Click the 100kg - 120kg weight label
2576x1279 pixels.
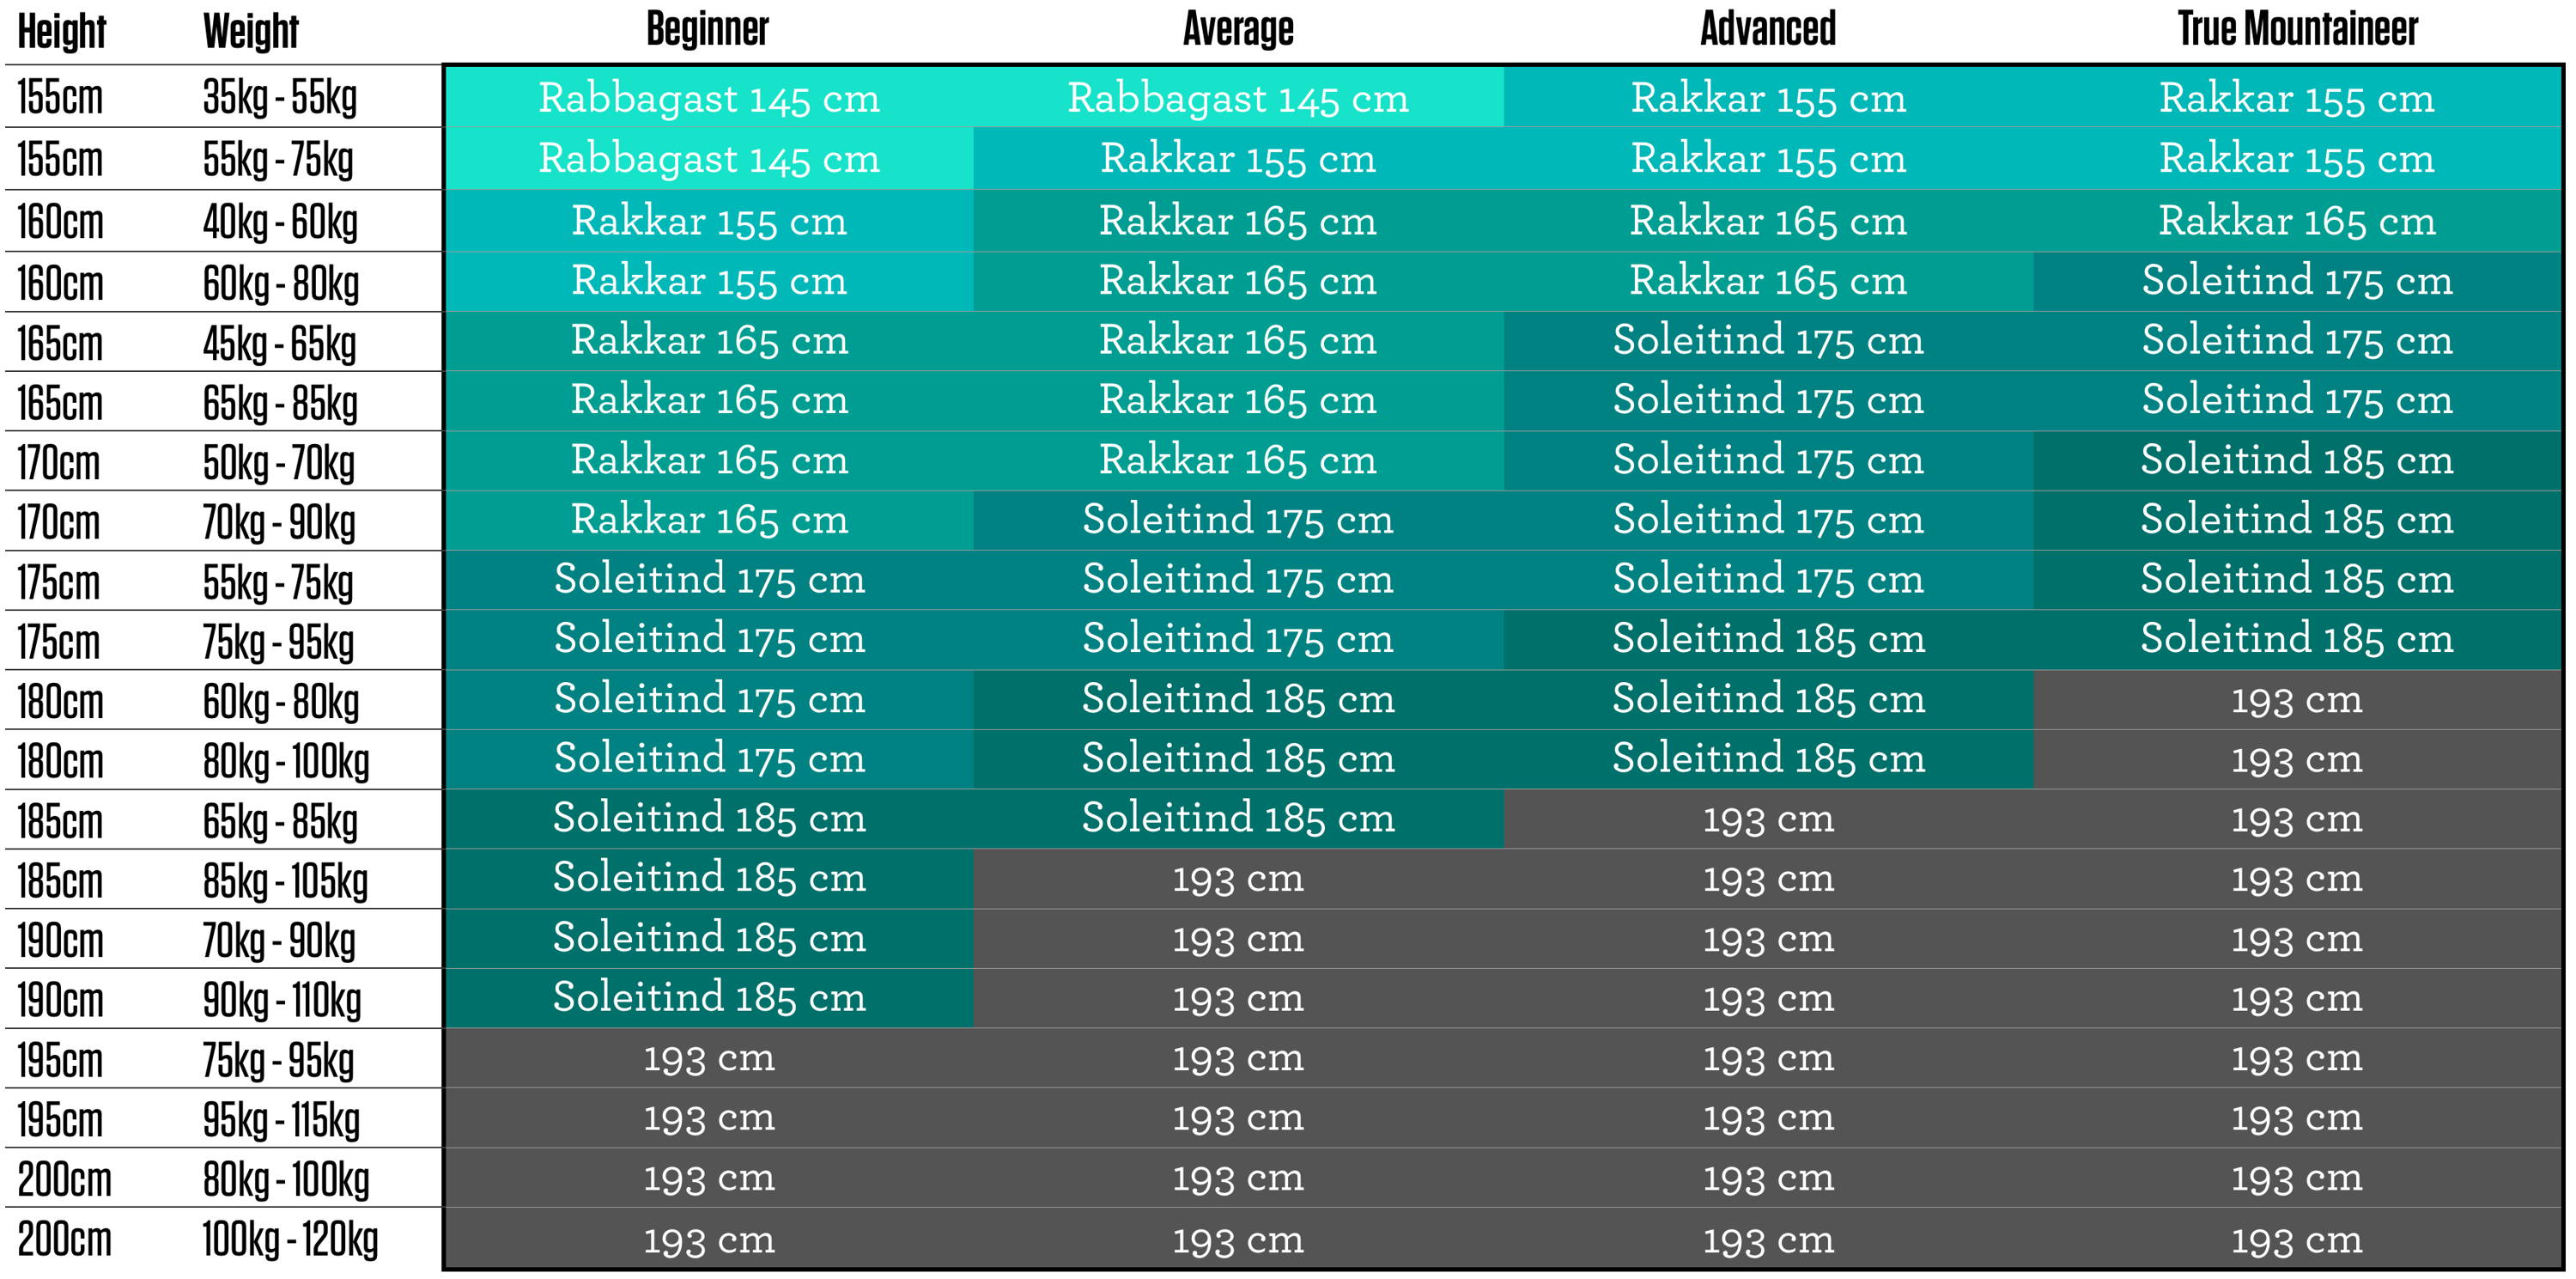pos(291,1239)
